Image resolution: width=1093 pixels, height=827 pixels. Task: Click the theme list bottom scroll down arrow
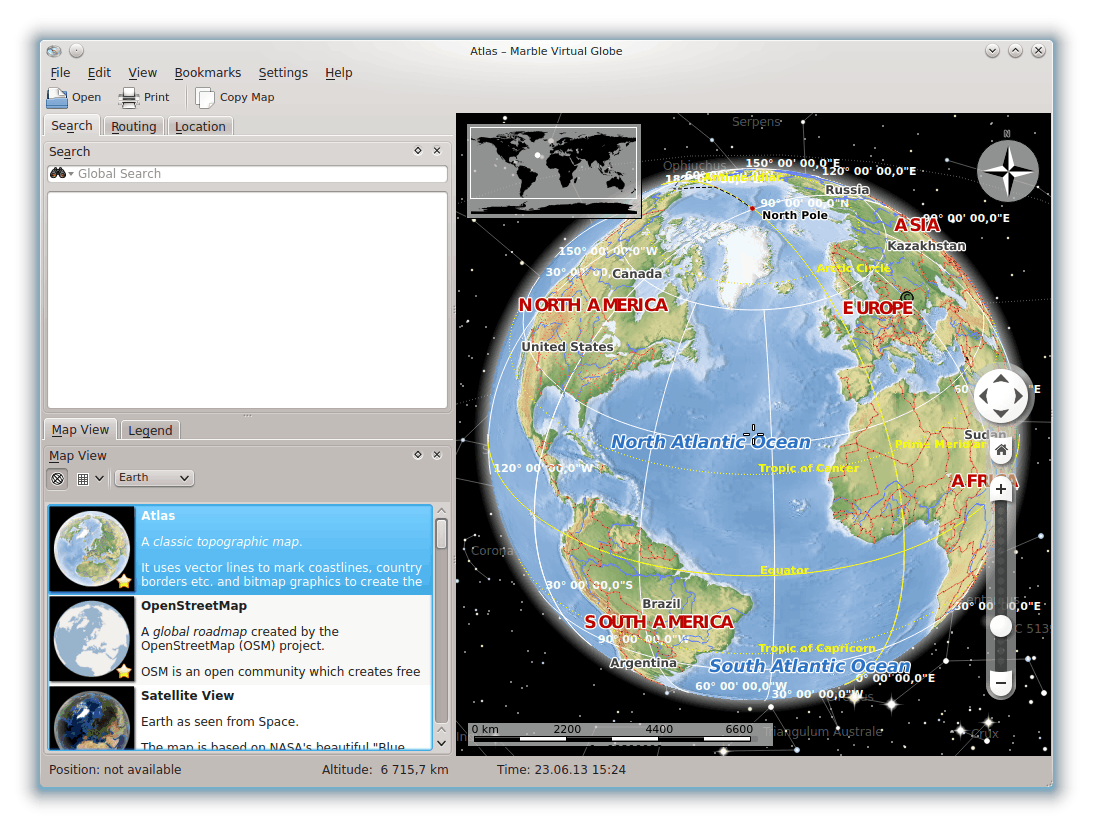click(x=441, y=743)
